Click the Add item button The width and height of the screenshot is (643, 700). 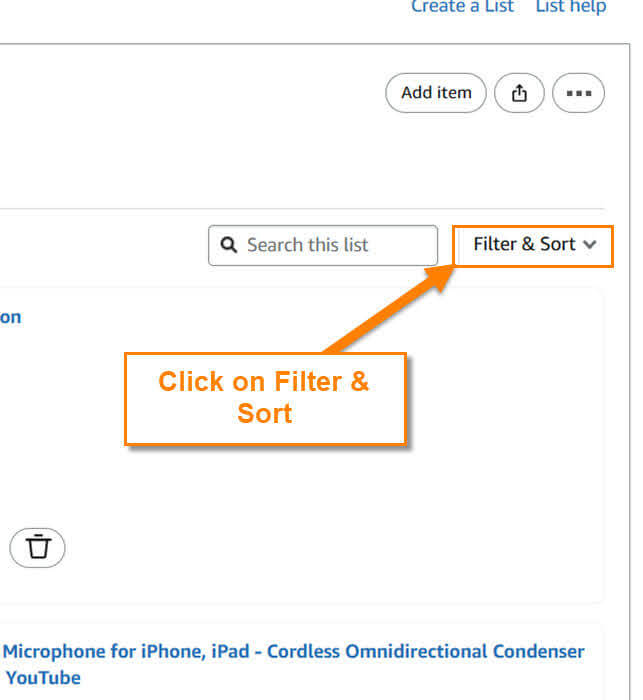tap(436, 93)
